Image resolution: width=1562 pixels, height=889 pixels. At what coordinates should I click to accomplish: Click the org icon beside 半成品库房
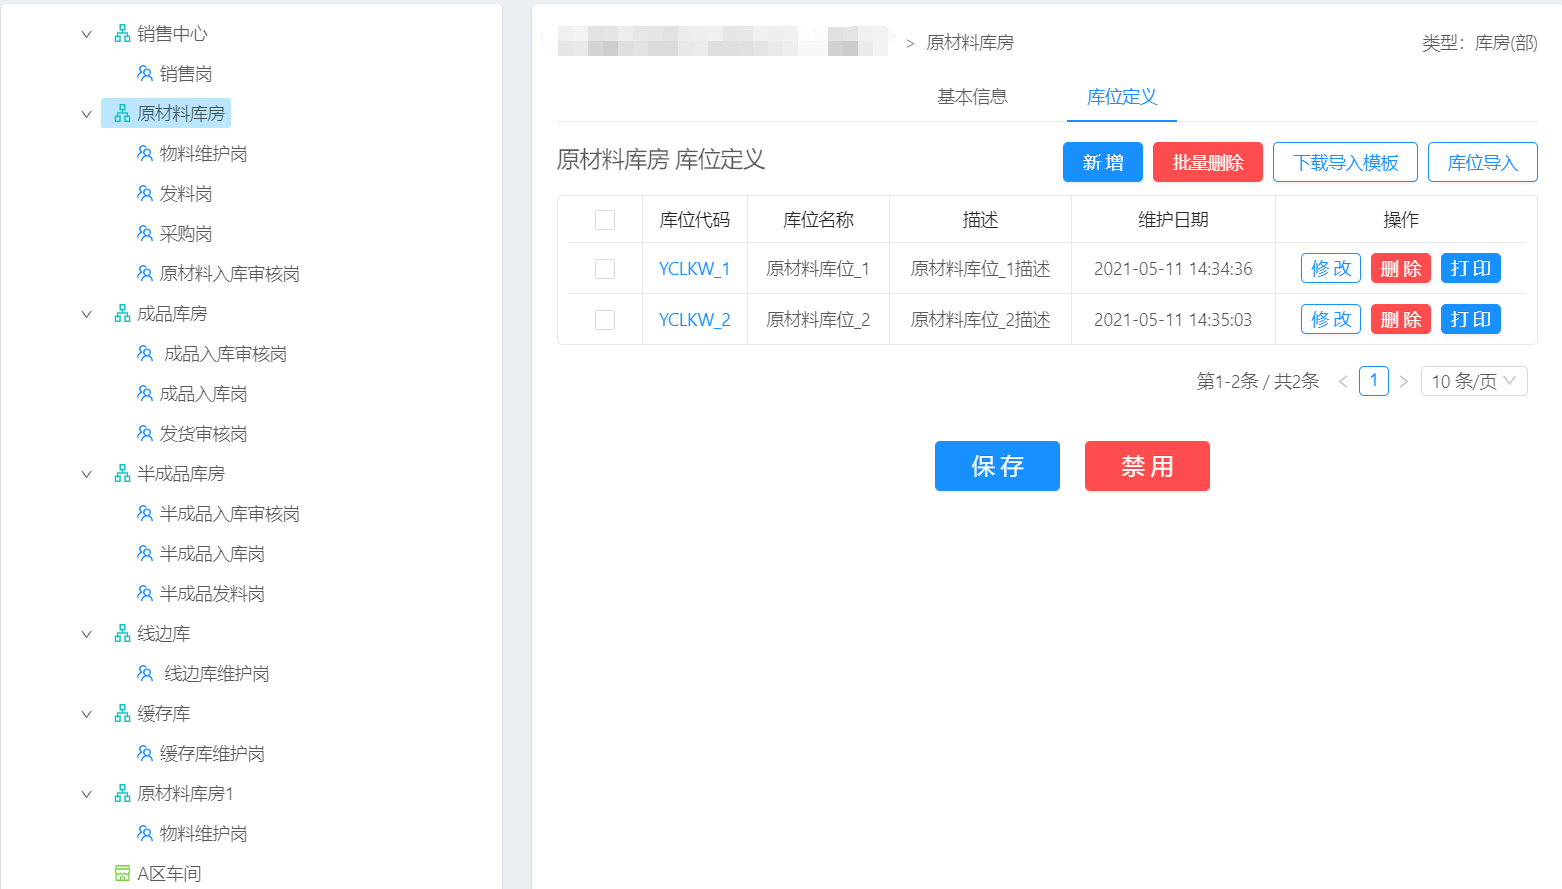click(122, 474)
